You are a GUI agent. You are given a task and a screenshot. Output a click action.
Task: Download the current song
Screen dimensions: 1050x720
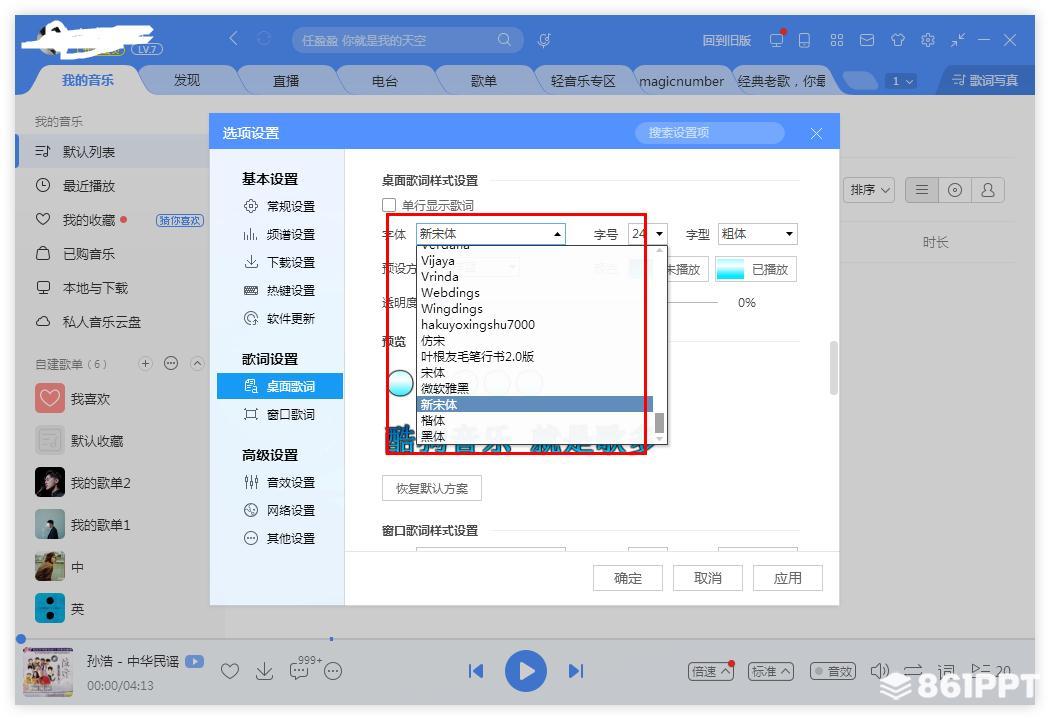[265, 671]
